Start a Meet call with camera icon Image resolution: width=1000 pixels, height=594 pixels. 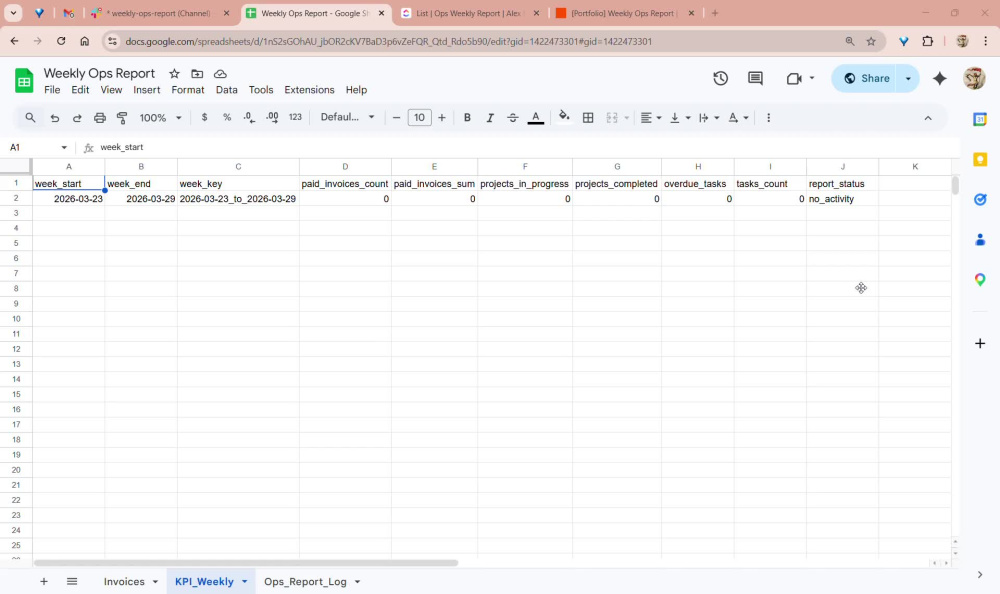(x=794, y=78)
